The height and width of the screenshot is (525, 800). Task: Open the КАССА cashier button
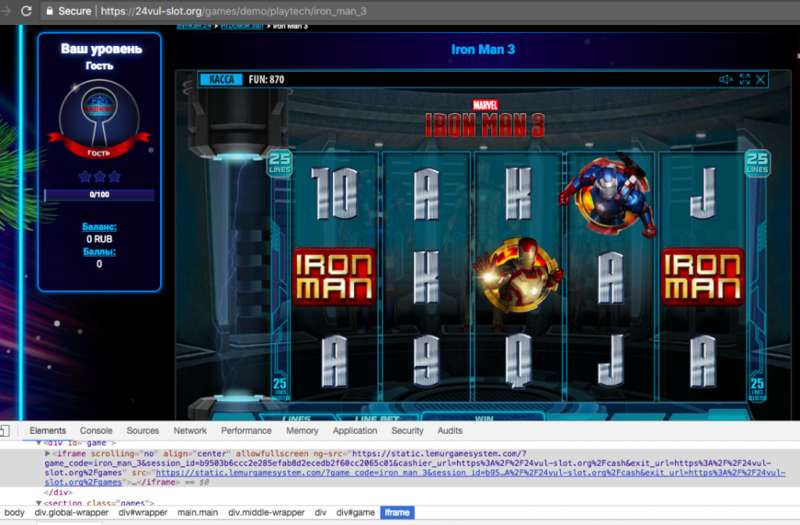point(221,80)
